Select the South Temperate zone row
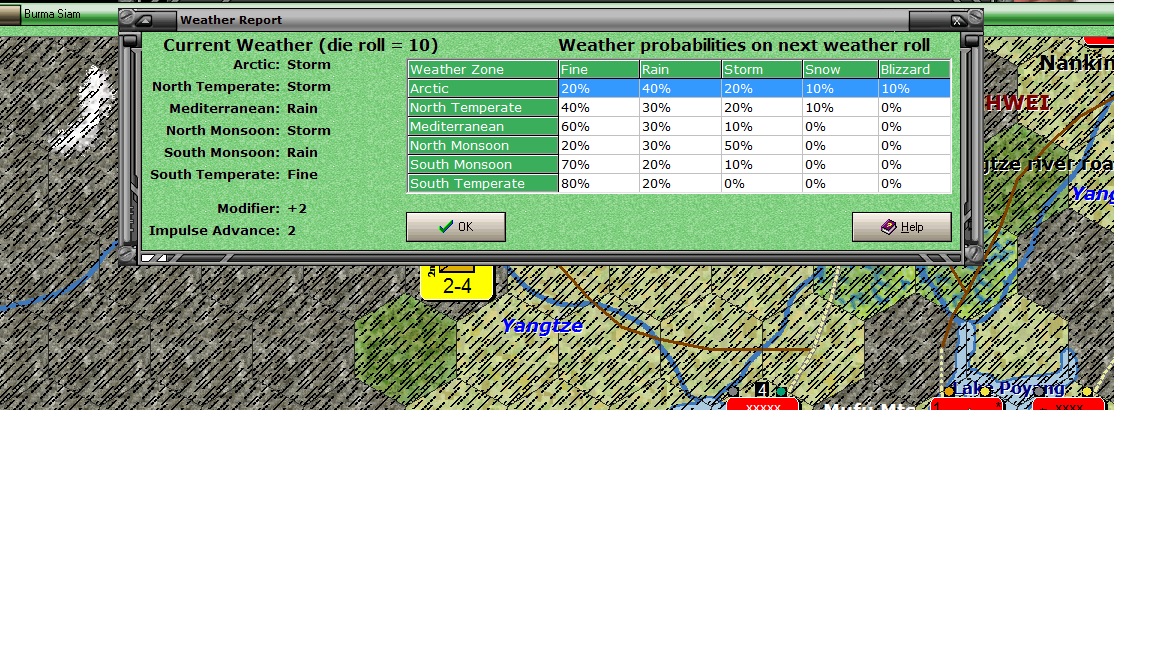The height and width of the screenshot is (648, 1152). point(679,184)
